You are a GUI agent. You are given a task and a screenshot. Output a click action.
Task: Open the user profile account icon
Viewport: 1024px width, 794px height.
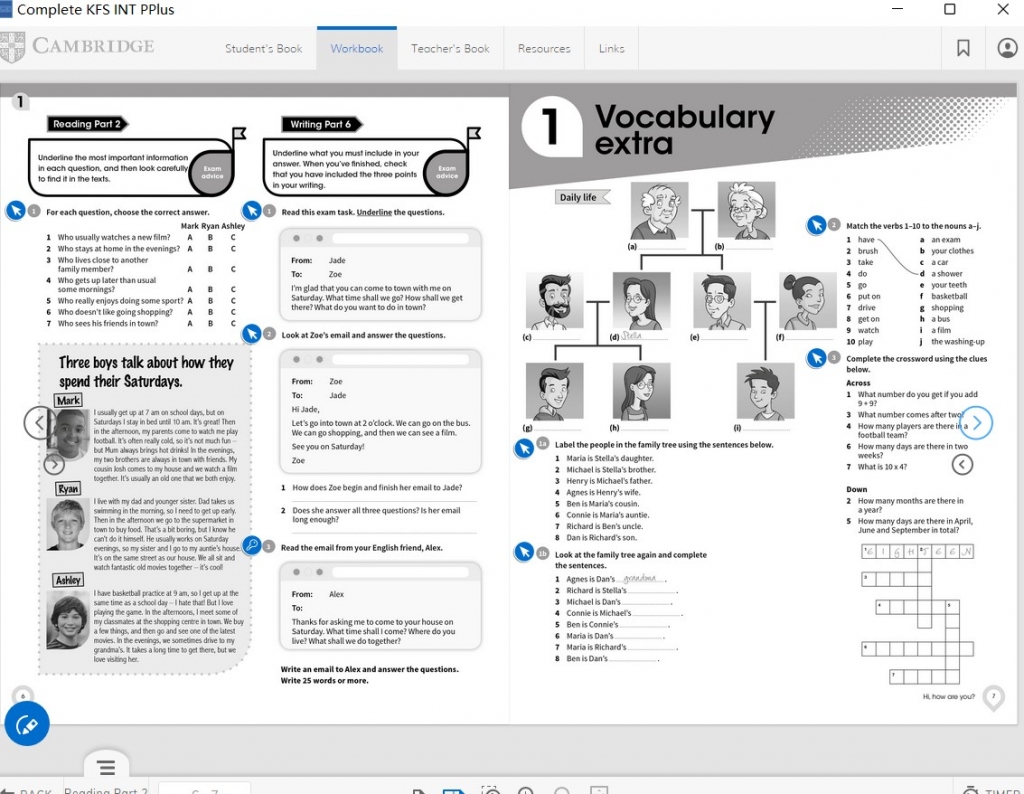[1007, 48]
